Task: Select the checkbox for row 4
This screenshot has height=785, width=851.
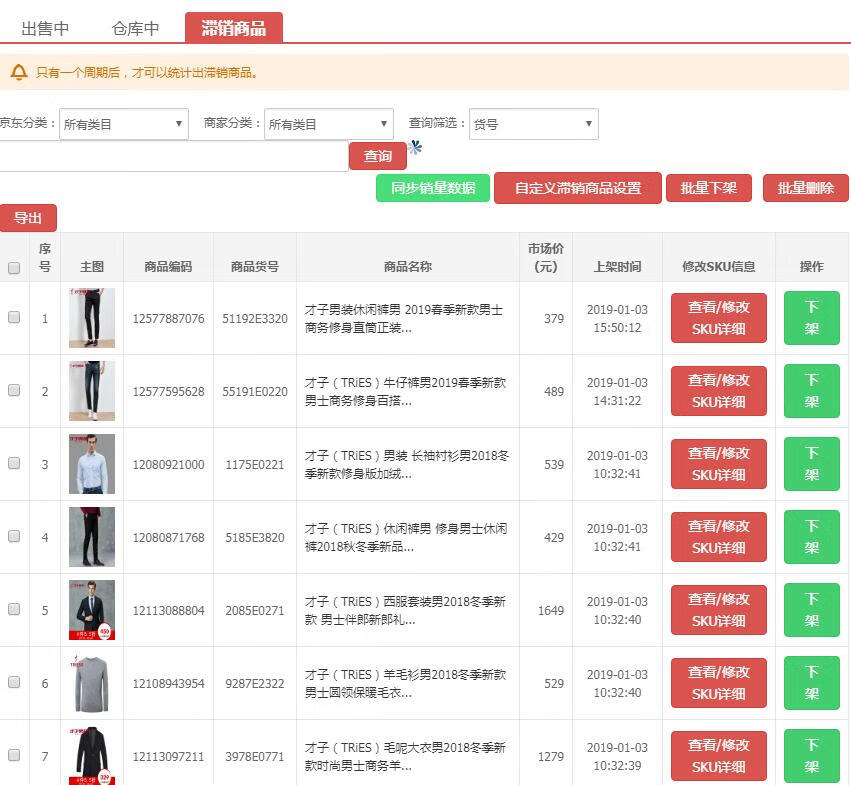Action: pos(14,536)
